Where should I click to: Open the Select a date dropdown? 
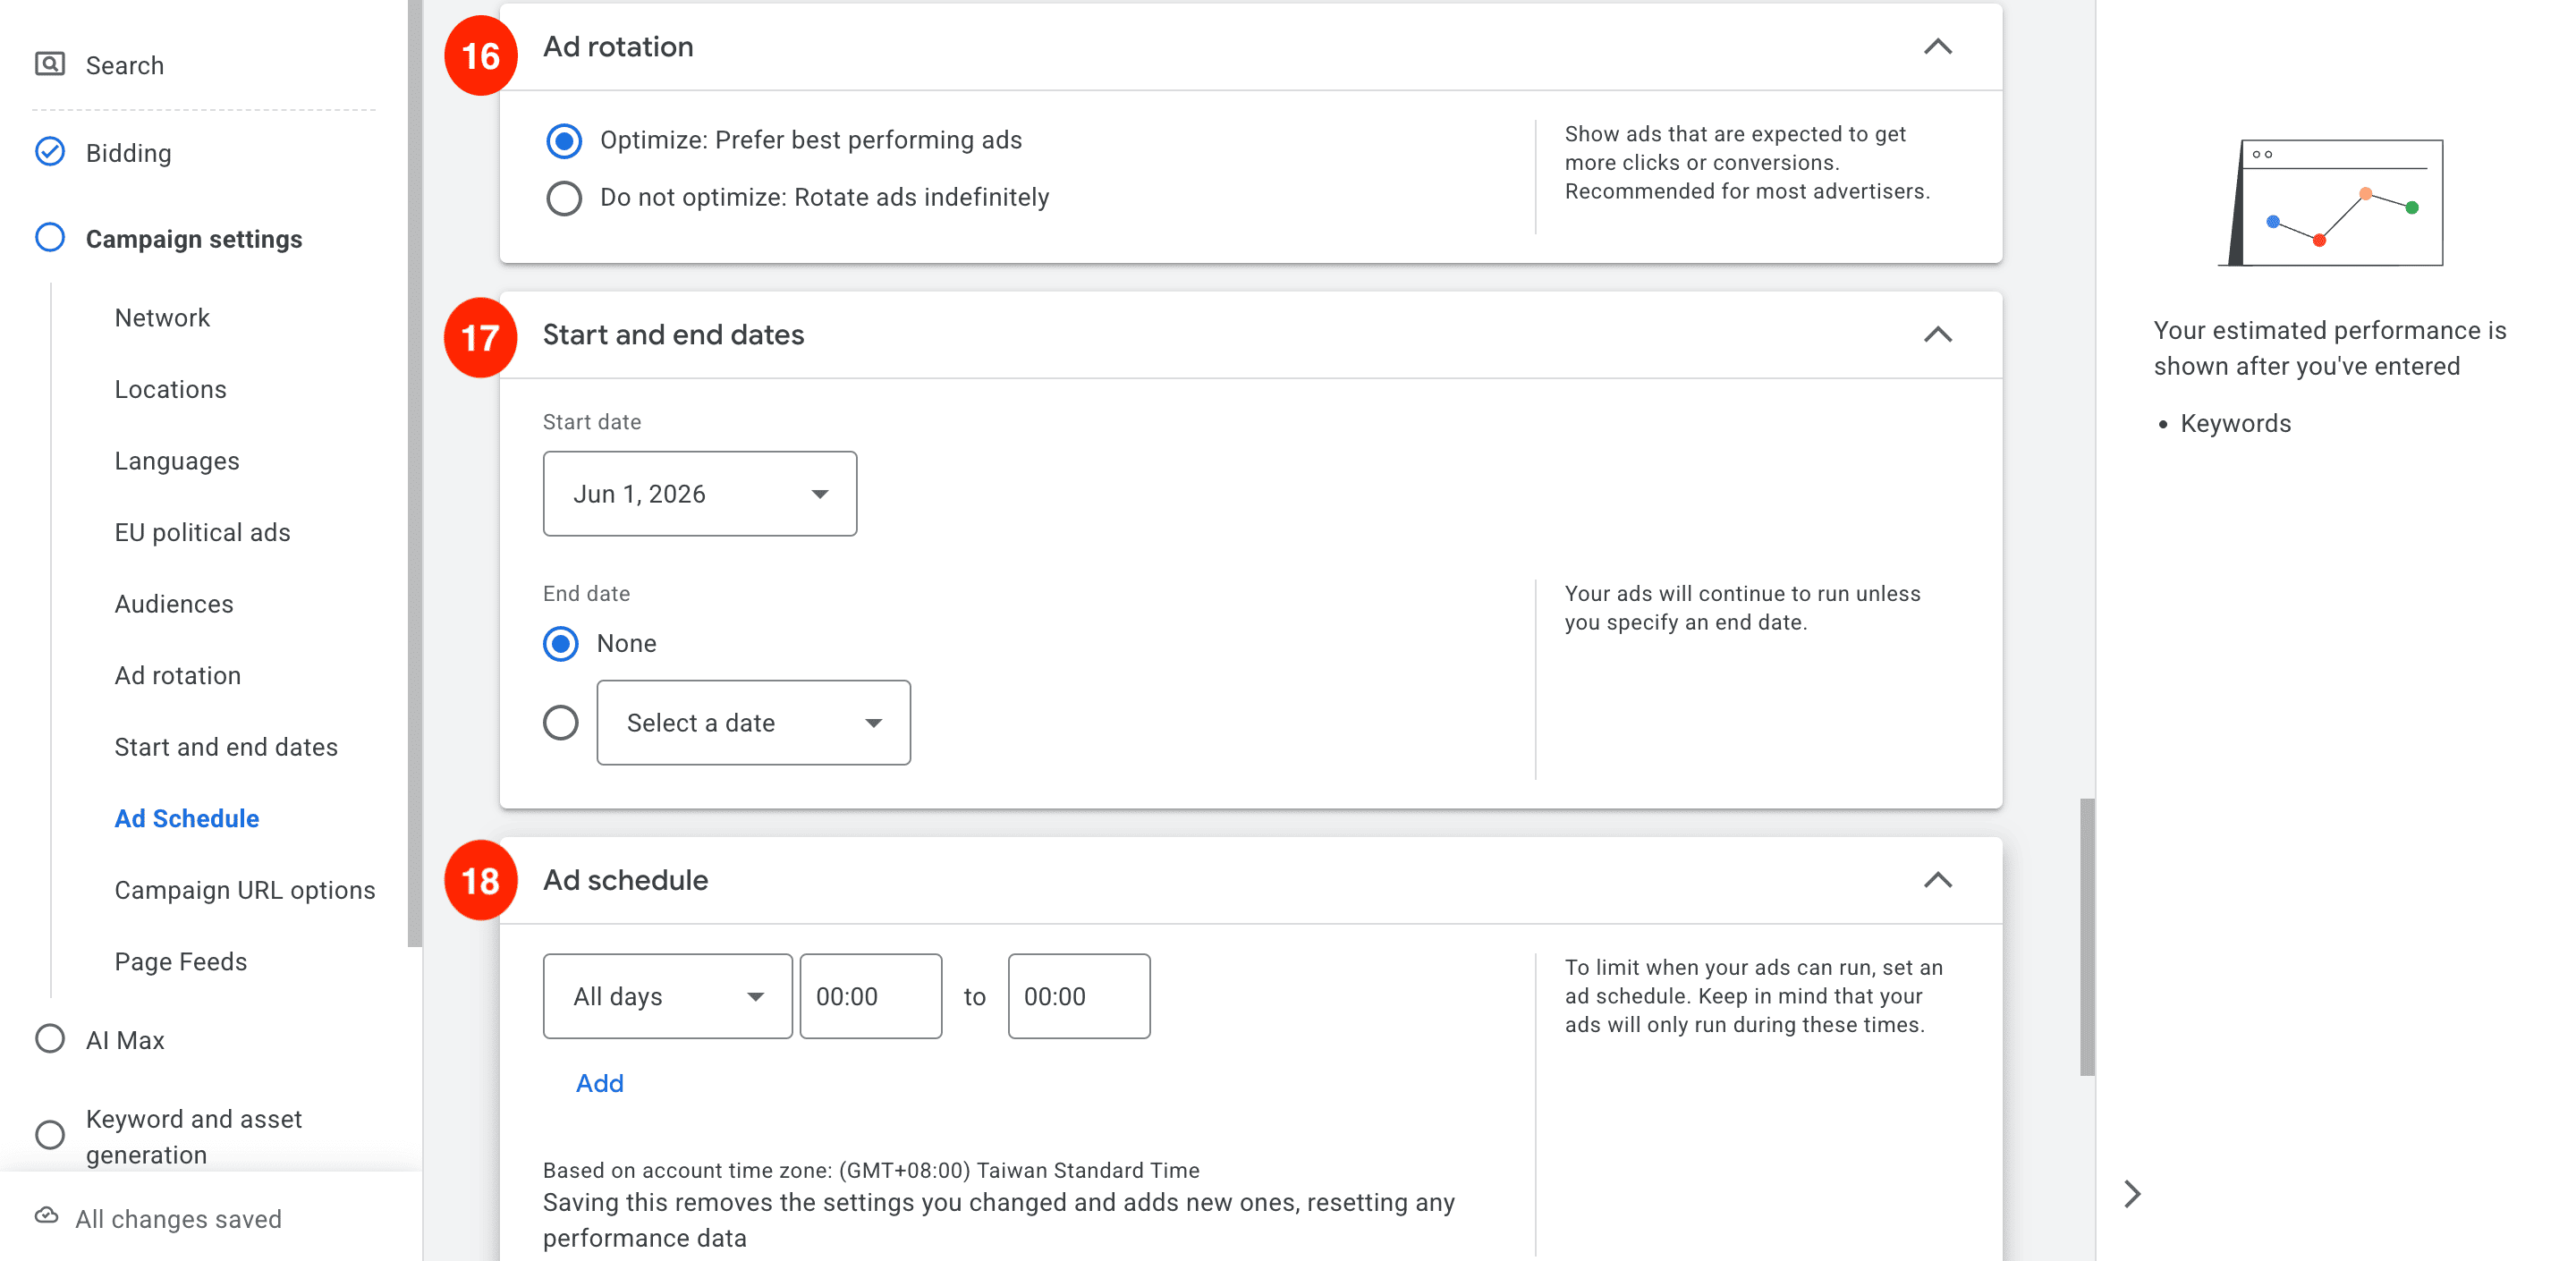point(754,723)
